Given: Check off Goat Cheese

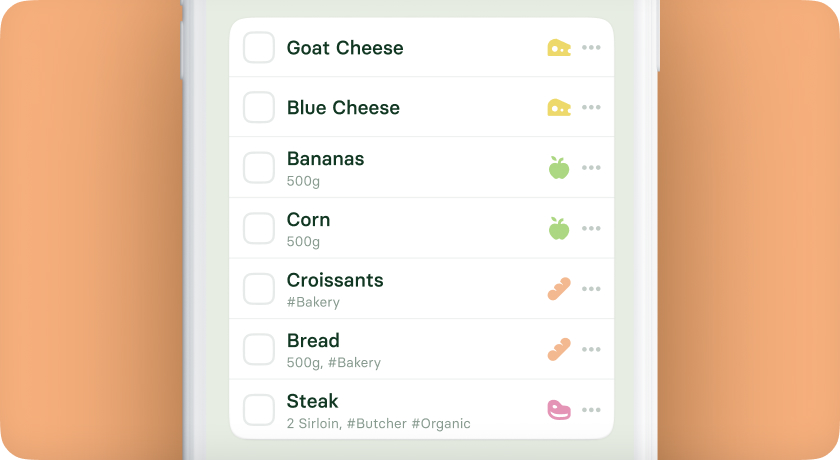Looking at the screenshot, I should coord(259,48).
